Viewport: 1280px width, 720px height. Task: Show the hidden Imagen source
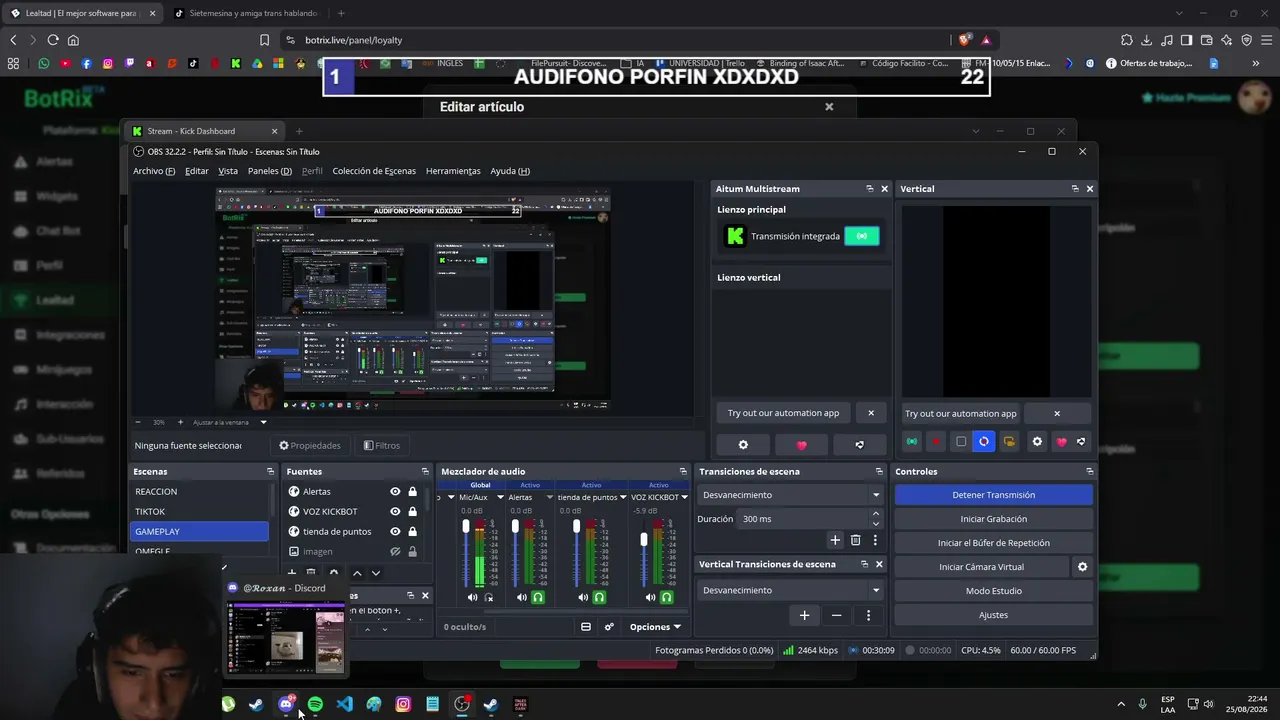[x=395, y=551]
